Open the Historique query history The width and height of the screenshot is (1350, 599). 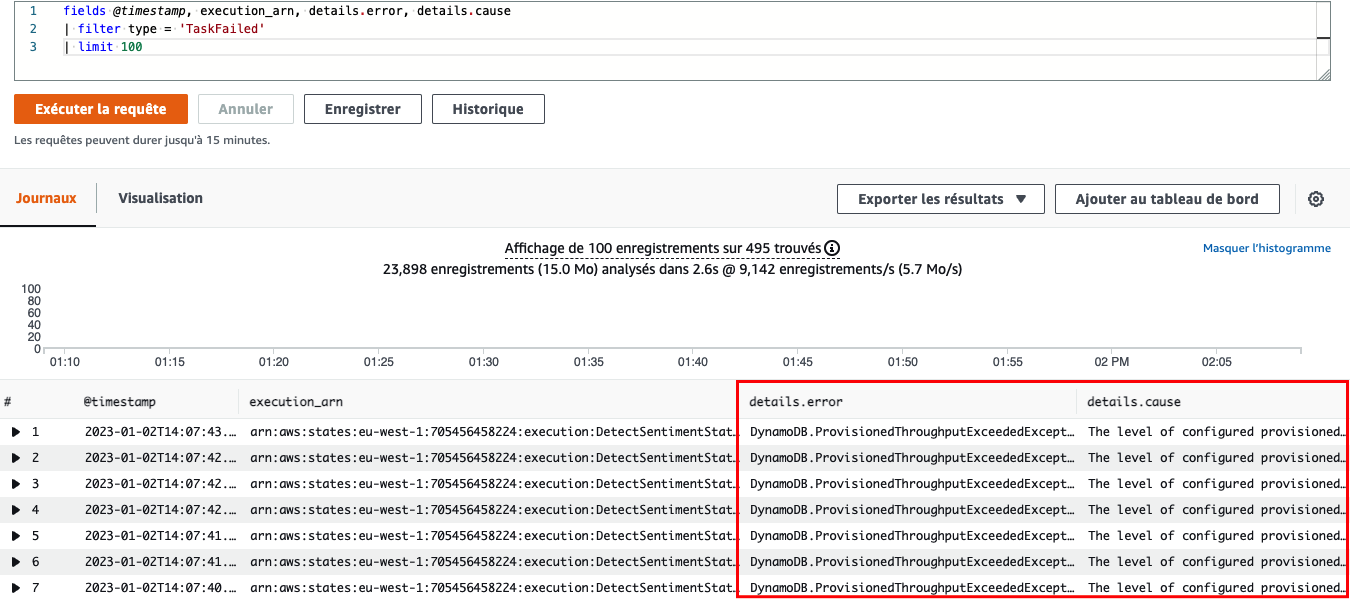pyautogui.click(x=488, y=109)
